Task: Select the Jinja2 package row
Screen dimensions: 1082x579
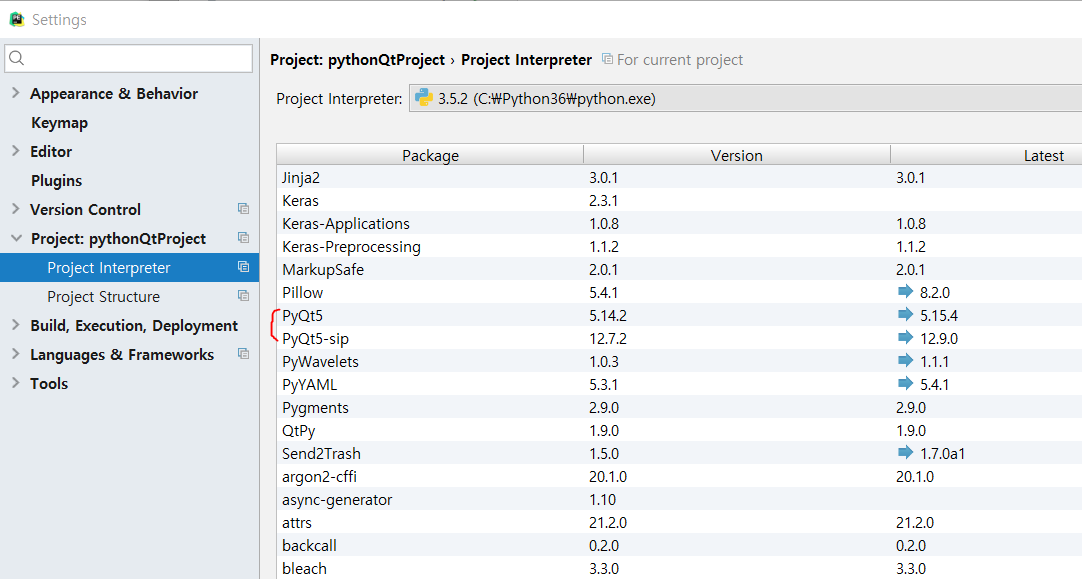Action: [679, 177]
